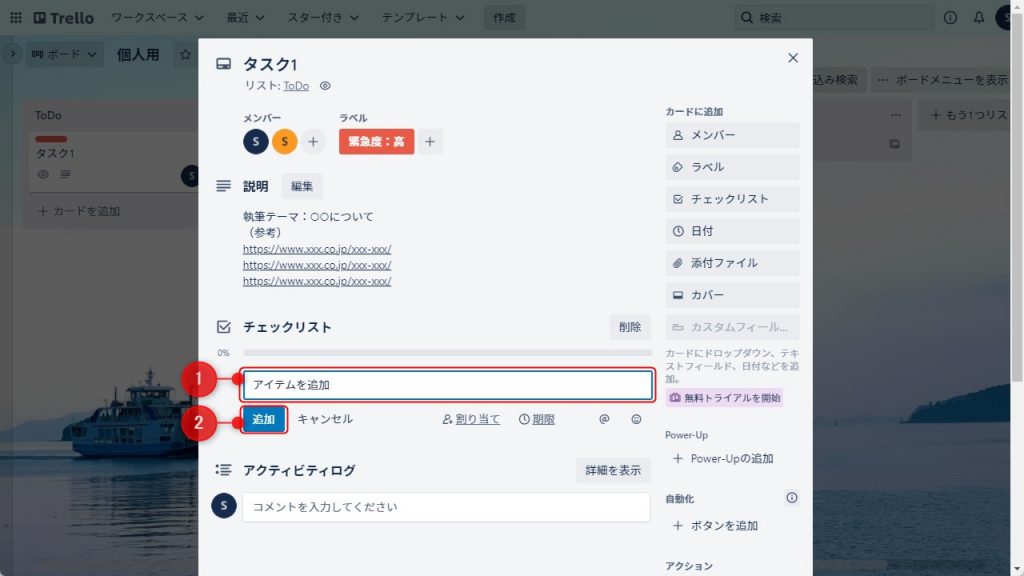
Task: Add 添付ファイル from card sidebar
Action: 732,263
